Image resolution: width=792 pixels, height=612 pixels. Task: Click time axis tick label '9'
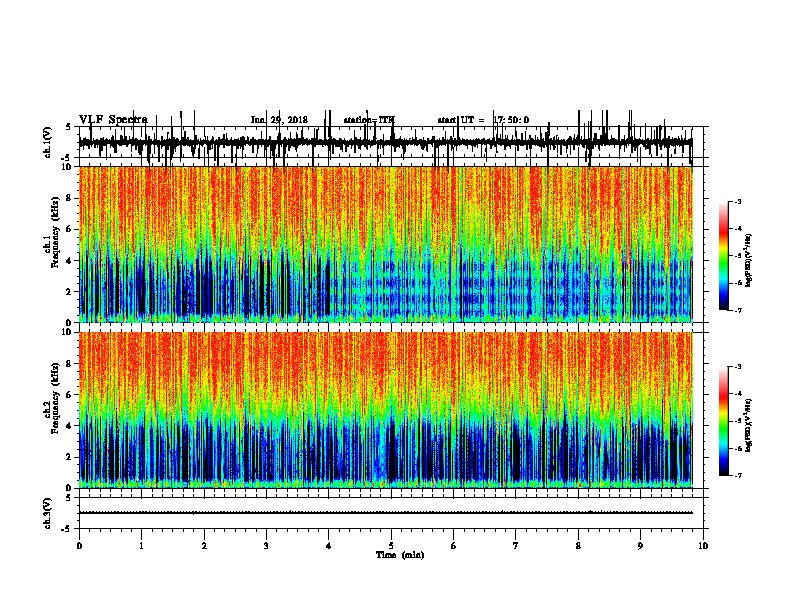(640, 546)
